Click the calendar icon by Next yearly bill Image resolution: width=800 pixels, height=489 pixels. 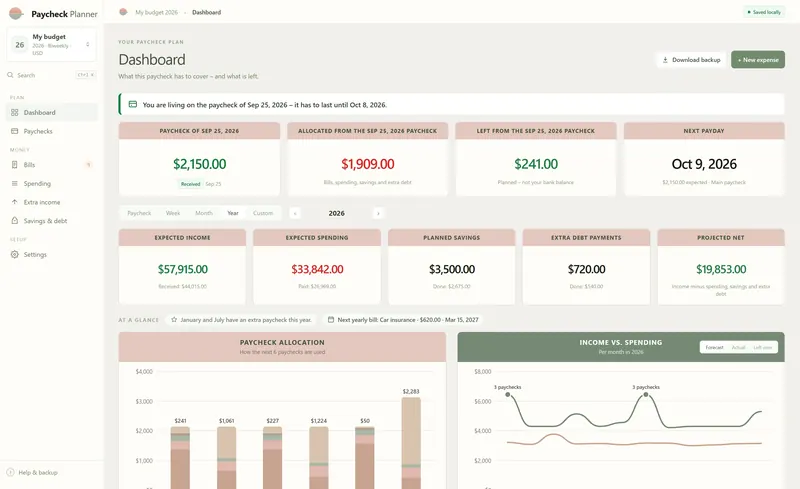(x=331, y=320)
